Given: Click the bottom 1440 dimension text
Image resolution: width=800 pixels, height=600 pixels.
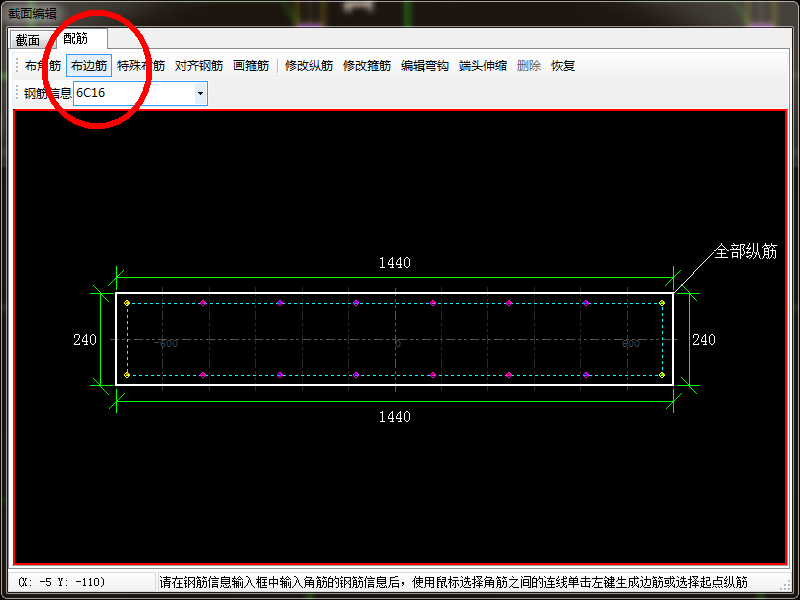Looking at the screenshot, I should pyautogui.click(x=394, y=417).
